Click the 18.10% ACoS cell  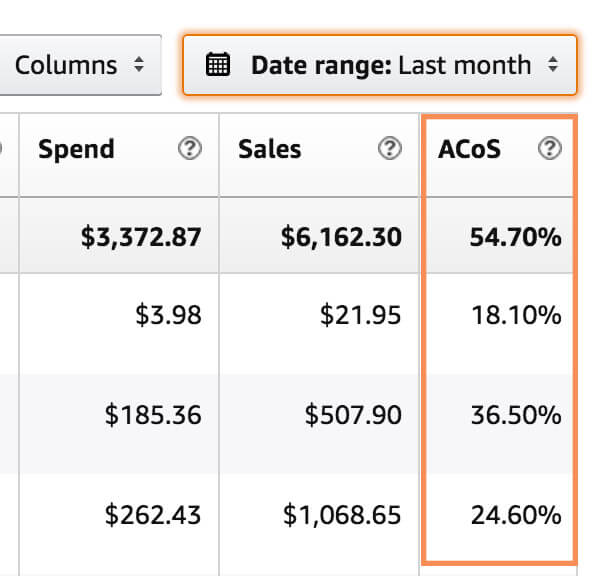(x=516, y=316)
